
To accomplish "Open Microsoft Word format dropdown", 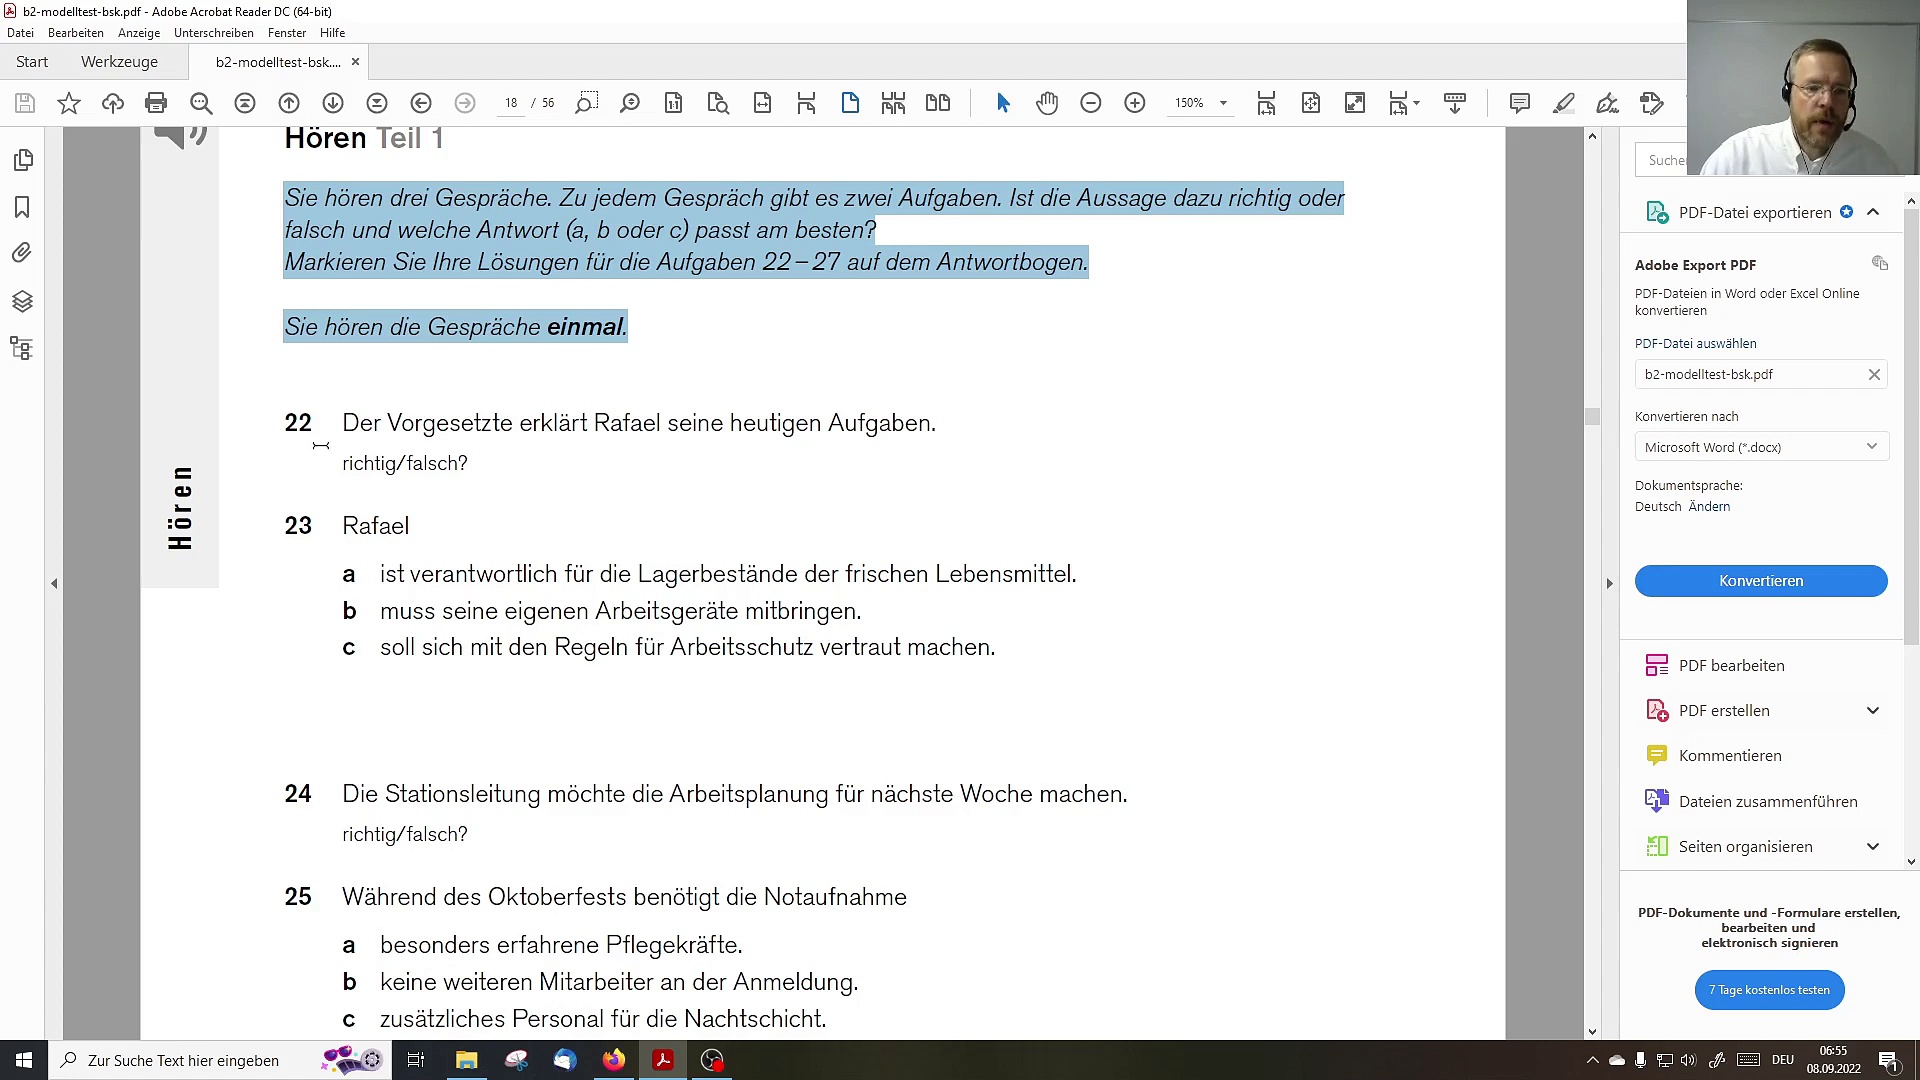I will click(x=1761, y=447).
